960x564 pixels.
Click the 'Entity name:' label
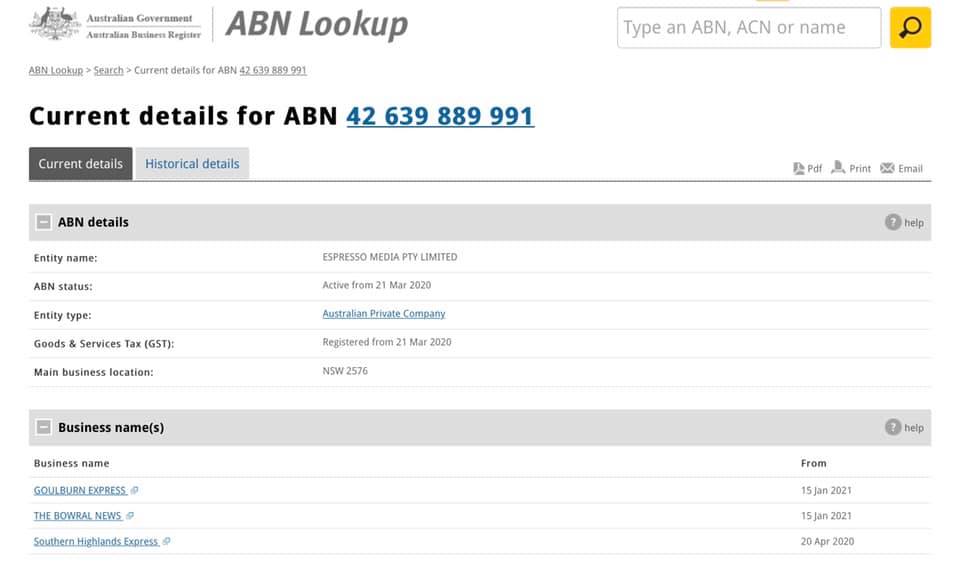(66, 258)
